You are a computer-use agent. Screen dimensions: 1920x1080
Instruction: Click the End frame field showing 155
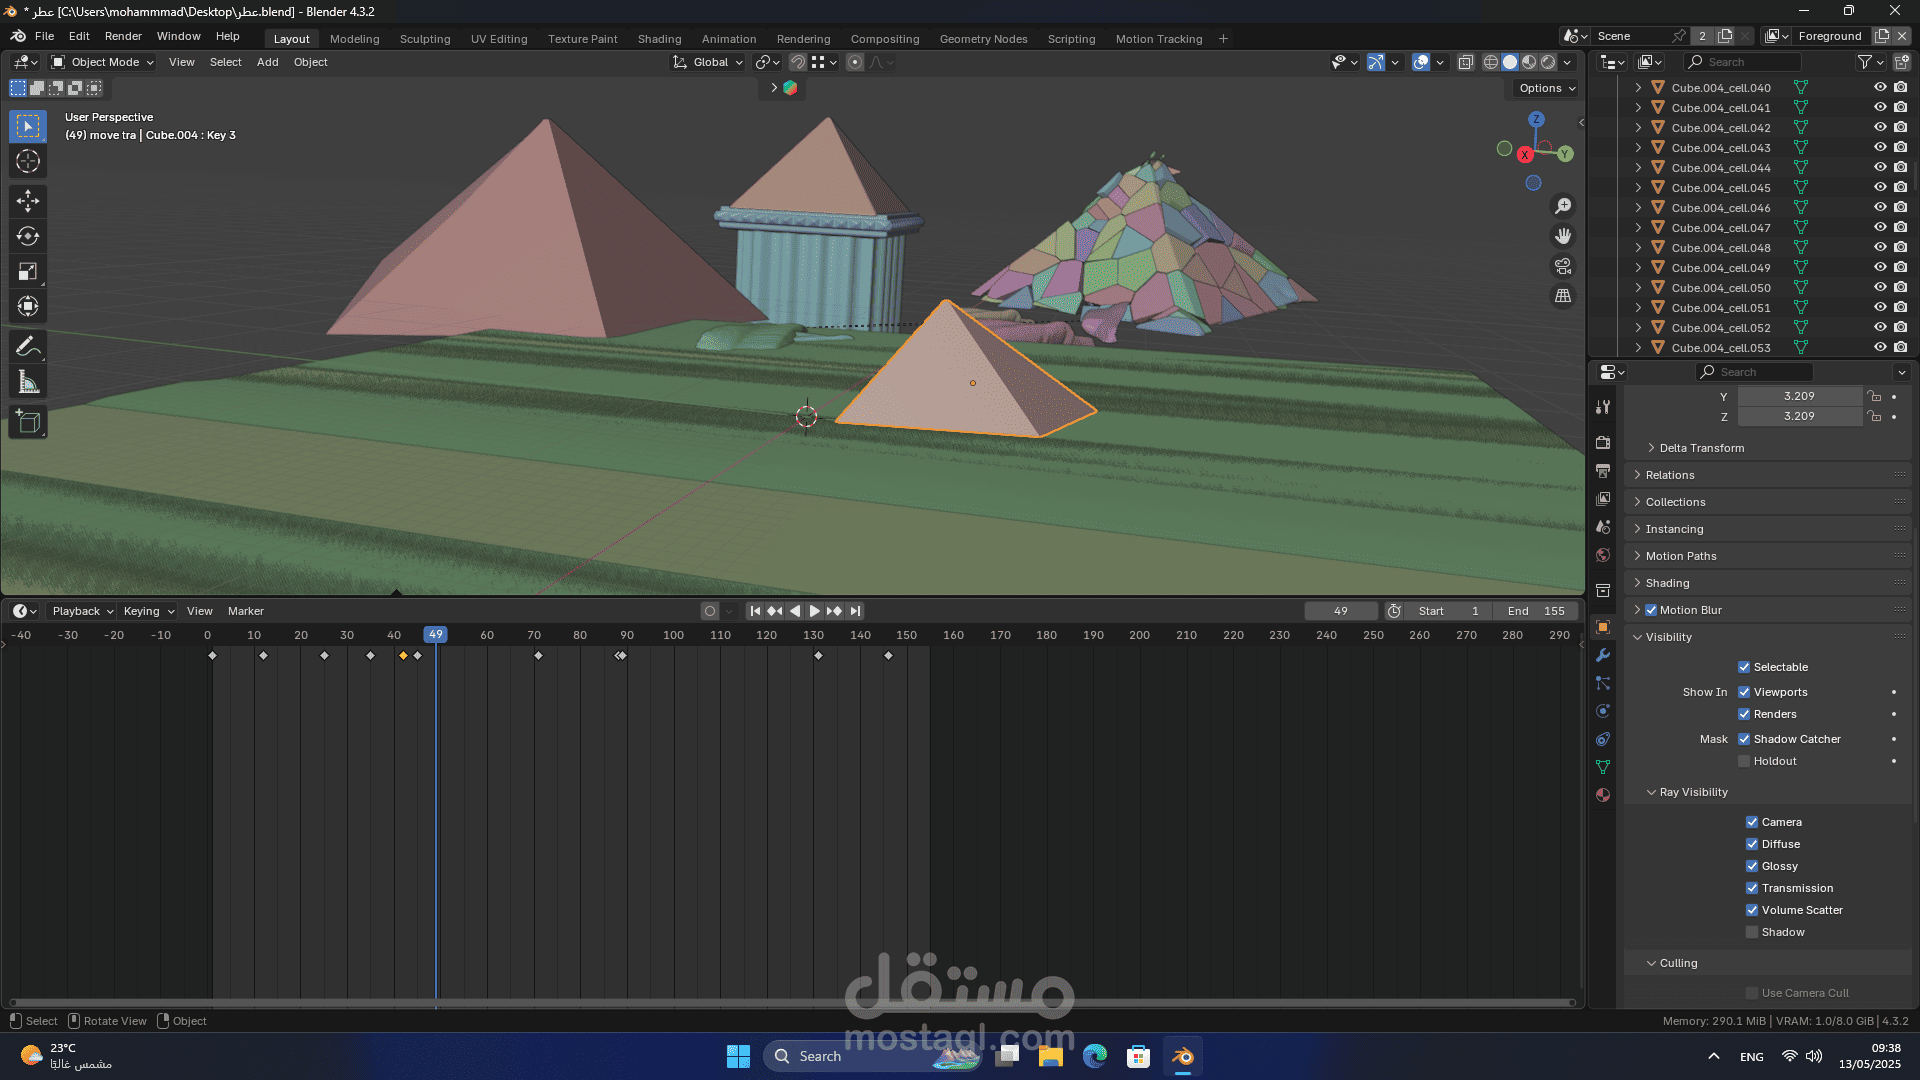pos(1536,611)
